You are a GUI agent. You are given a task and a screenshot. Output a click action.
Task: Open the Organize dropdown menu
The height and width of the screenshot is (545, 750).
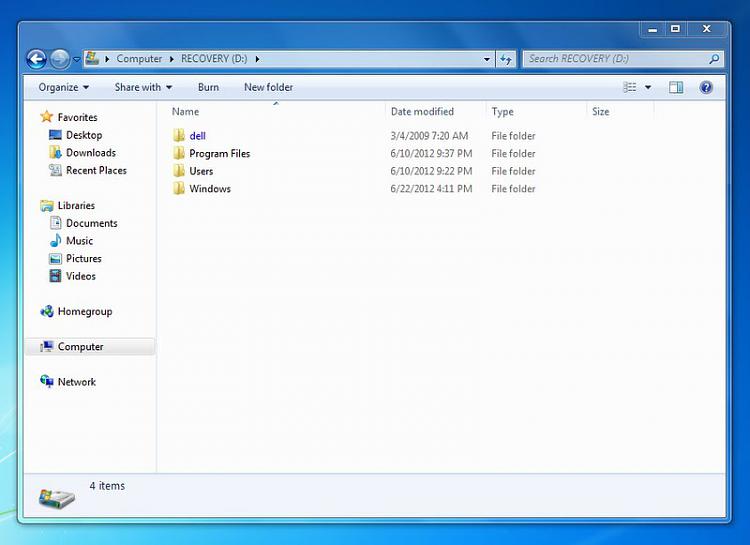tap(64, 88)
